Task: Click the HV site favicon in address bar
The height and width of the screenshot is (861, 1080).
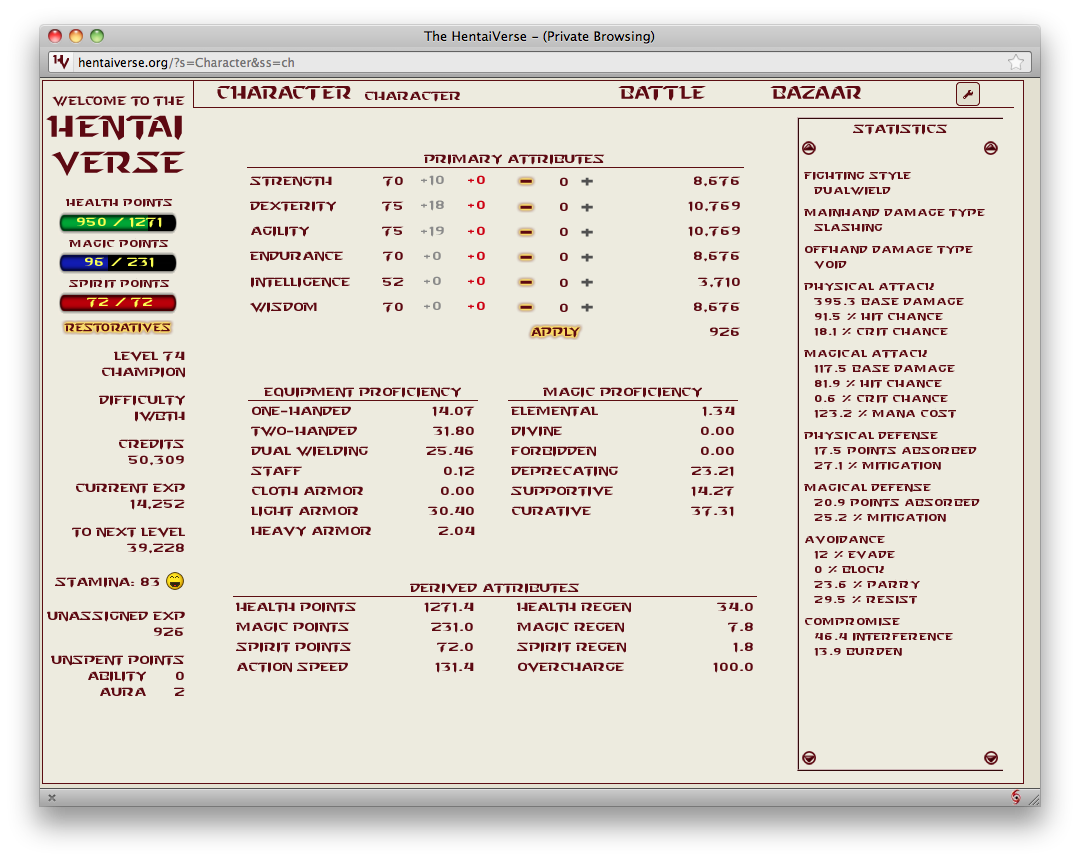Action: click(61, 62)
